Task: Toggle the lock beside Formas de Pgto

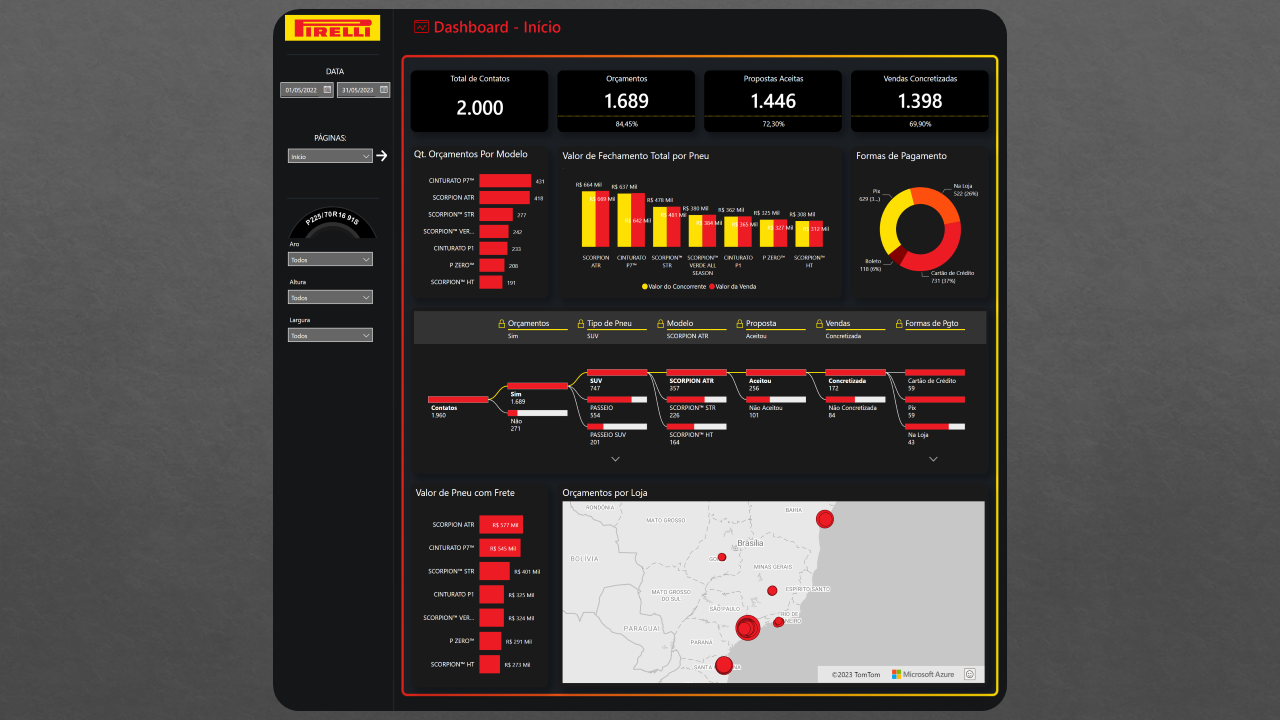Action: [898, 324]
